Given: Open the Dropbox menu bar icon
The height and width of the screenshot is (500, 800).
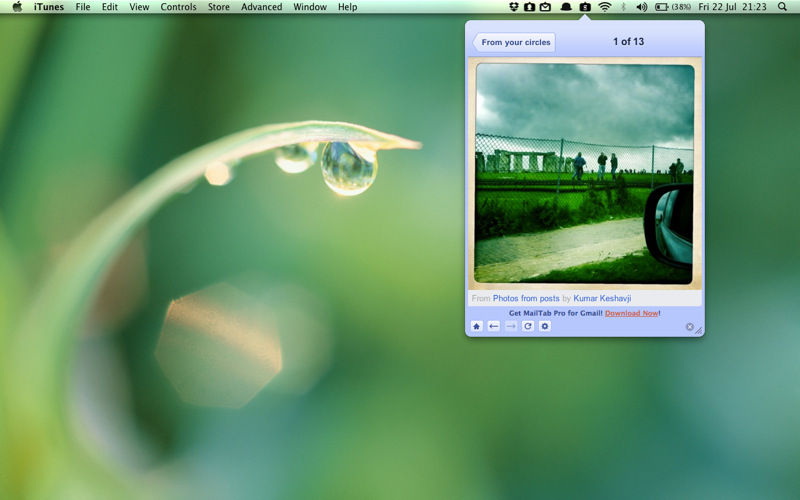Looking at the screenshot, I should [514, 7].
